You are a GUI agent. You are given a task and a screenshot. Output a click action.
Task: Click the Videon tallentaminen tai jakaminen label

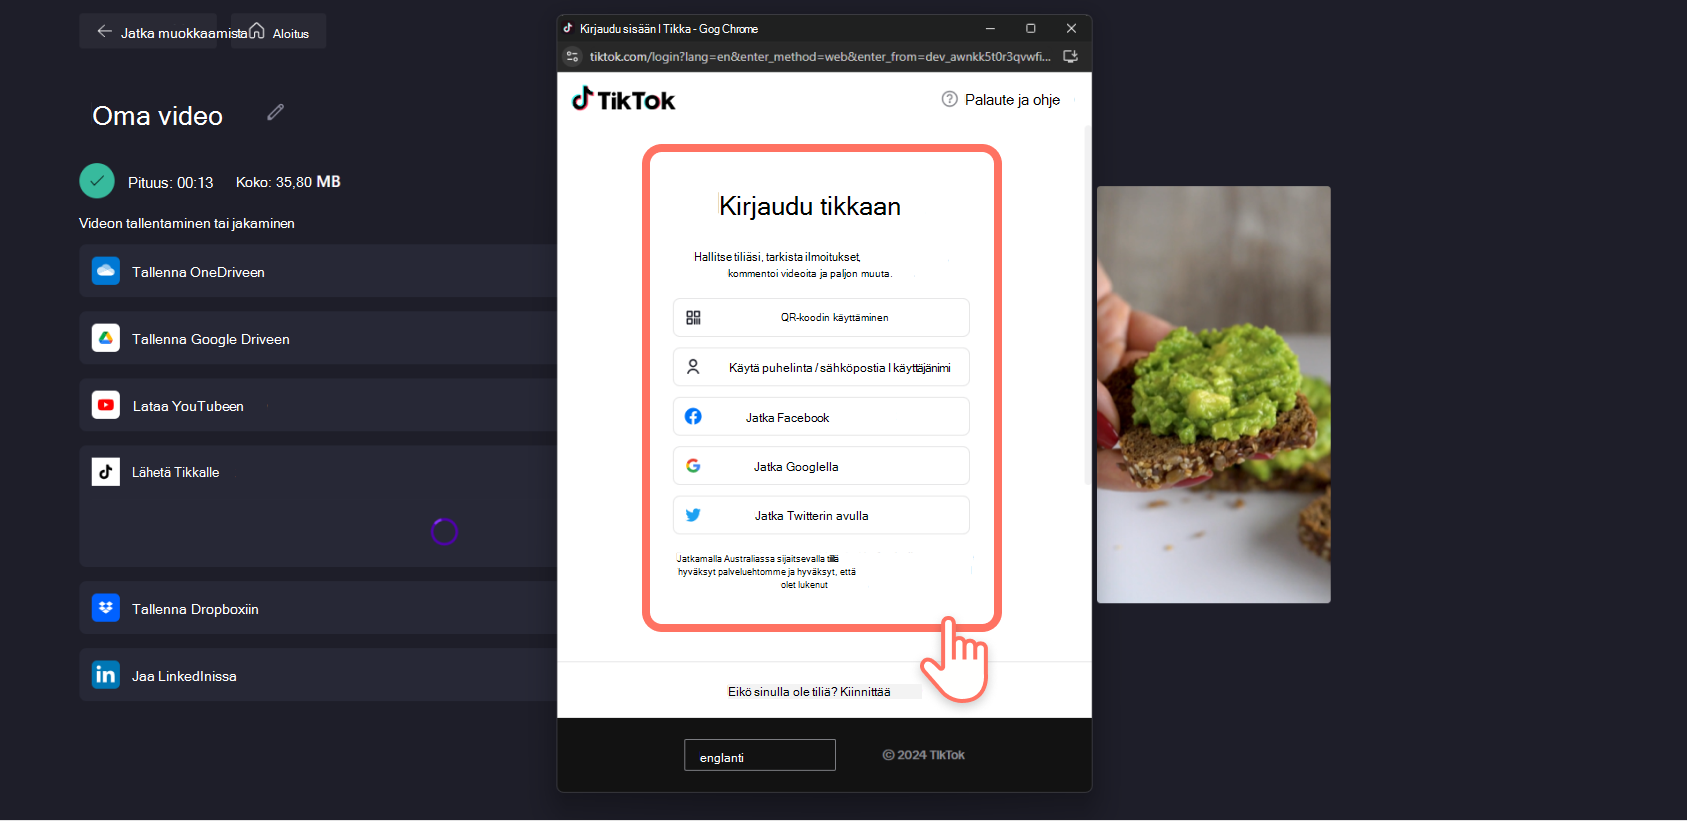click(x=187, y=223)
